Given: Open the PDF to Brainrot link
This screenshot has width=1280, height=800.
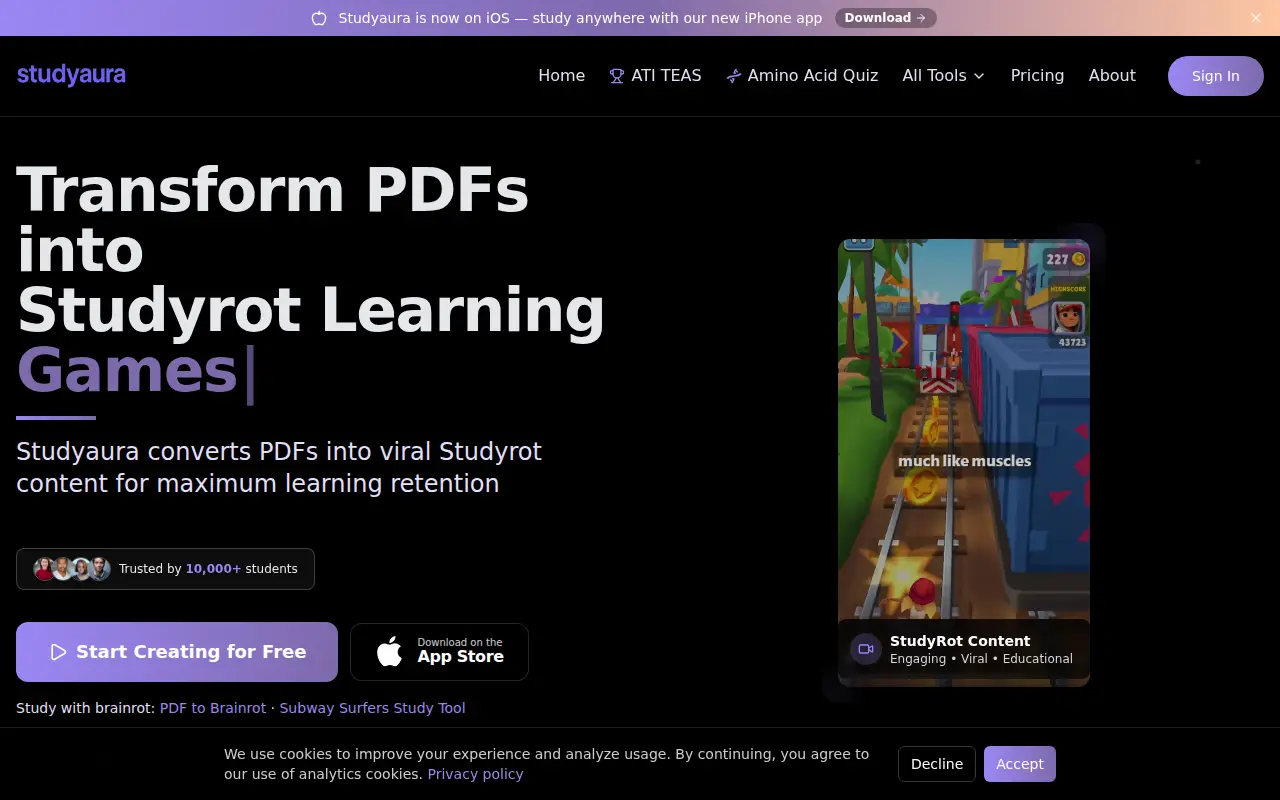Looking at the screenshot, I should [x=213, y=708].
